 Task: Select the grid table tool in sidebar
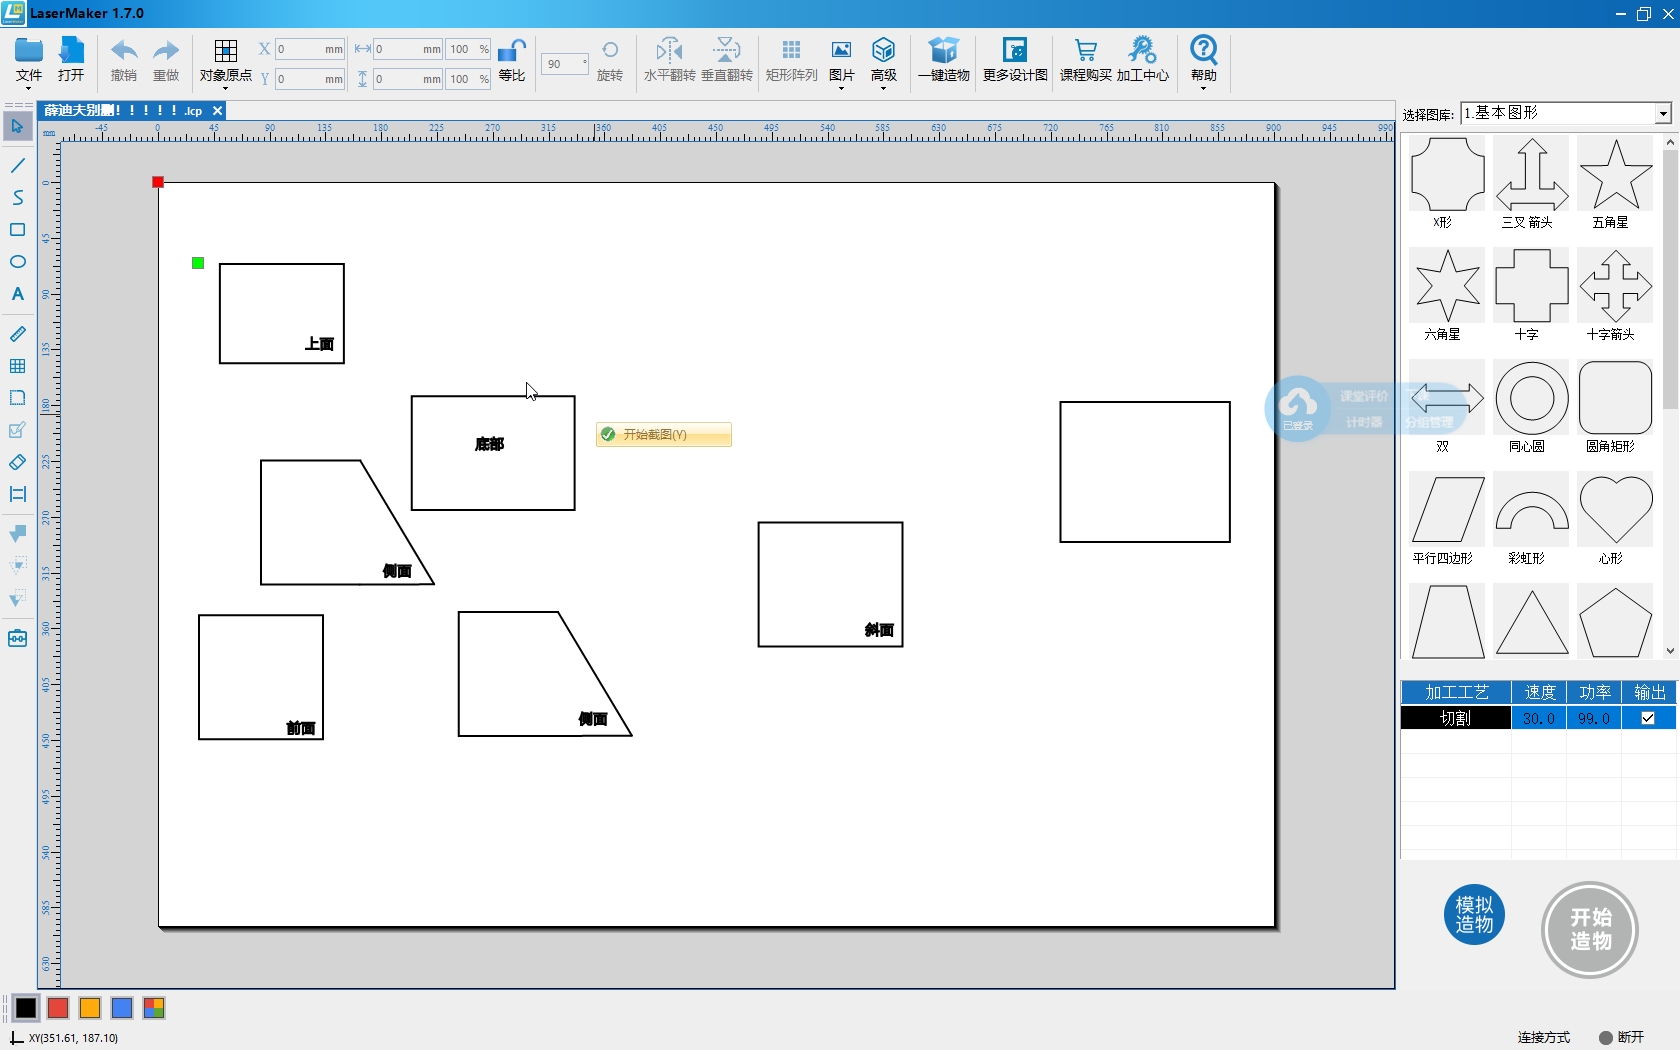17,366
